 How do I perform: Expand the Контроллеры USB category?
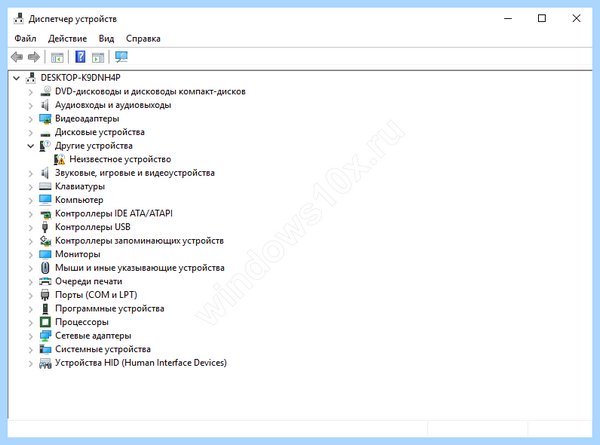31,227
